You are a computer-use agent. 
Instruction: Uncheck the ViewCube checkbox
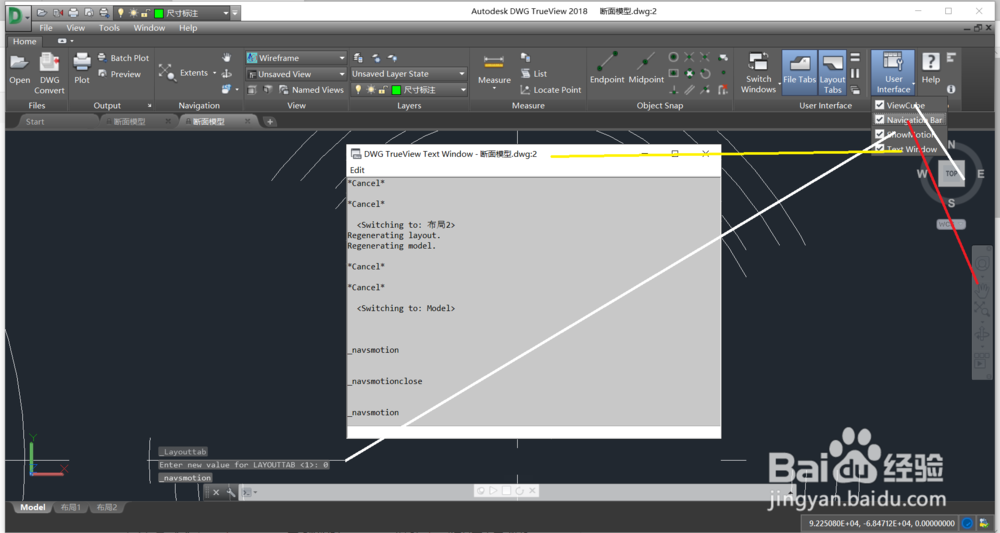tap(879, 105)
